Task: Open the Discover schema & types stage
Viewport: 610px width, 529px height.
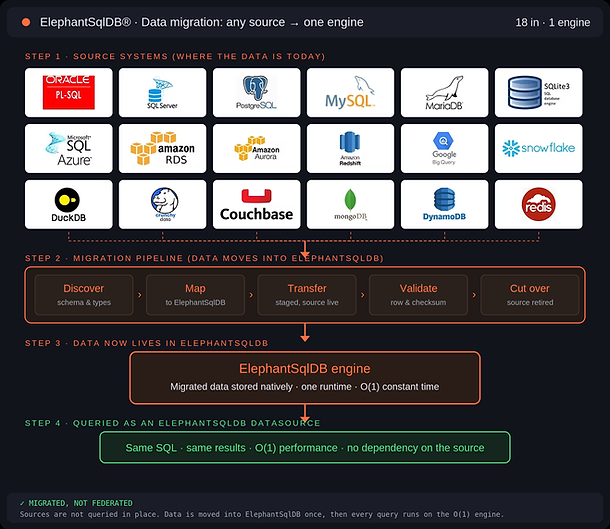Action: [84, 295]
